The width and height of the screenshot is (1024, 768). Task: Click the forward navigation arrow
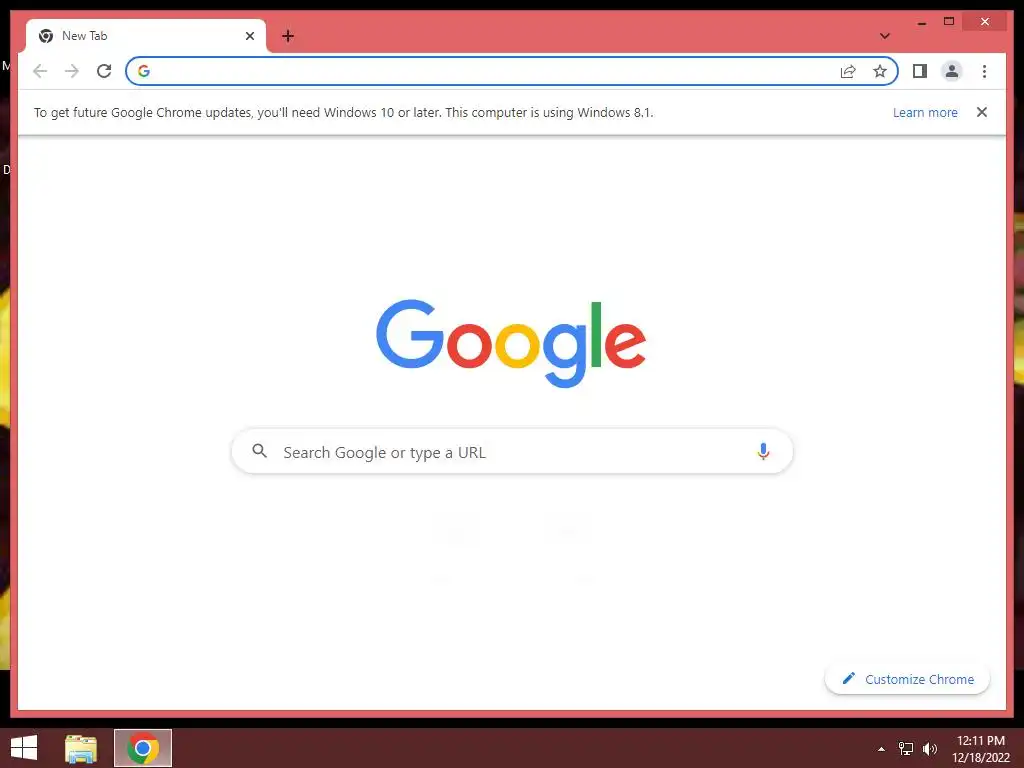pyautogui.click(x=72, y=71)
